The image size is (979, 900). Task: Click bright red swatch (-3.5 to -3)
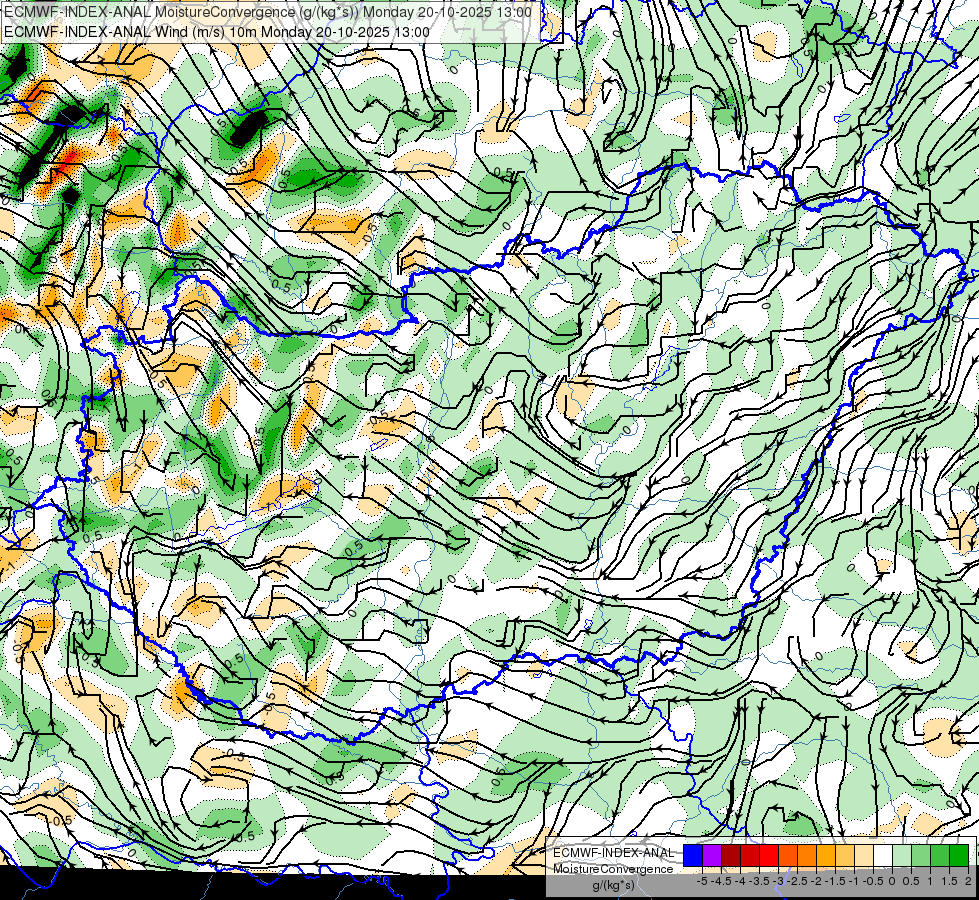tap(769, 856)
